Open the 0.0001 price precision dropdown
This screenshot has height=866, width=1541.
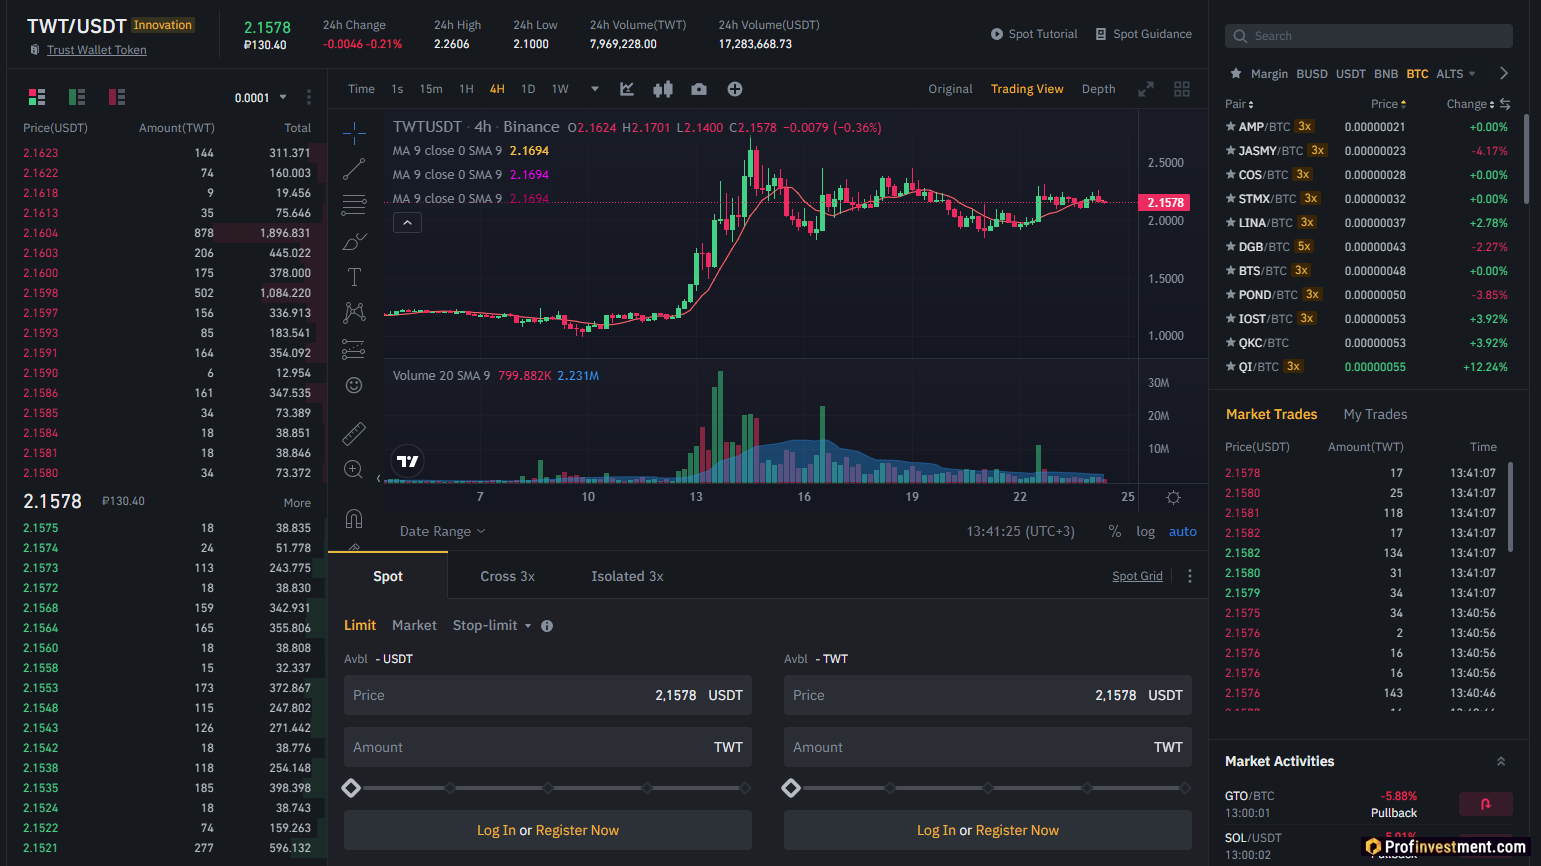(261, 98)
